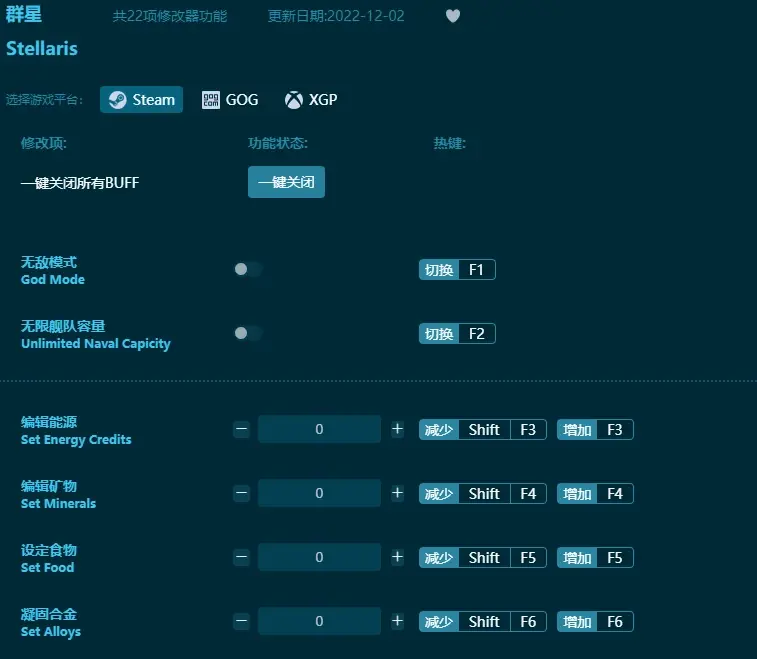Decrease Set Food with minus button
Screen dimensions: 757x659
point(241,557)
